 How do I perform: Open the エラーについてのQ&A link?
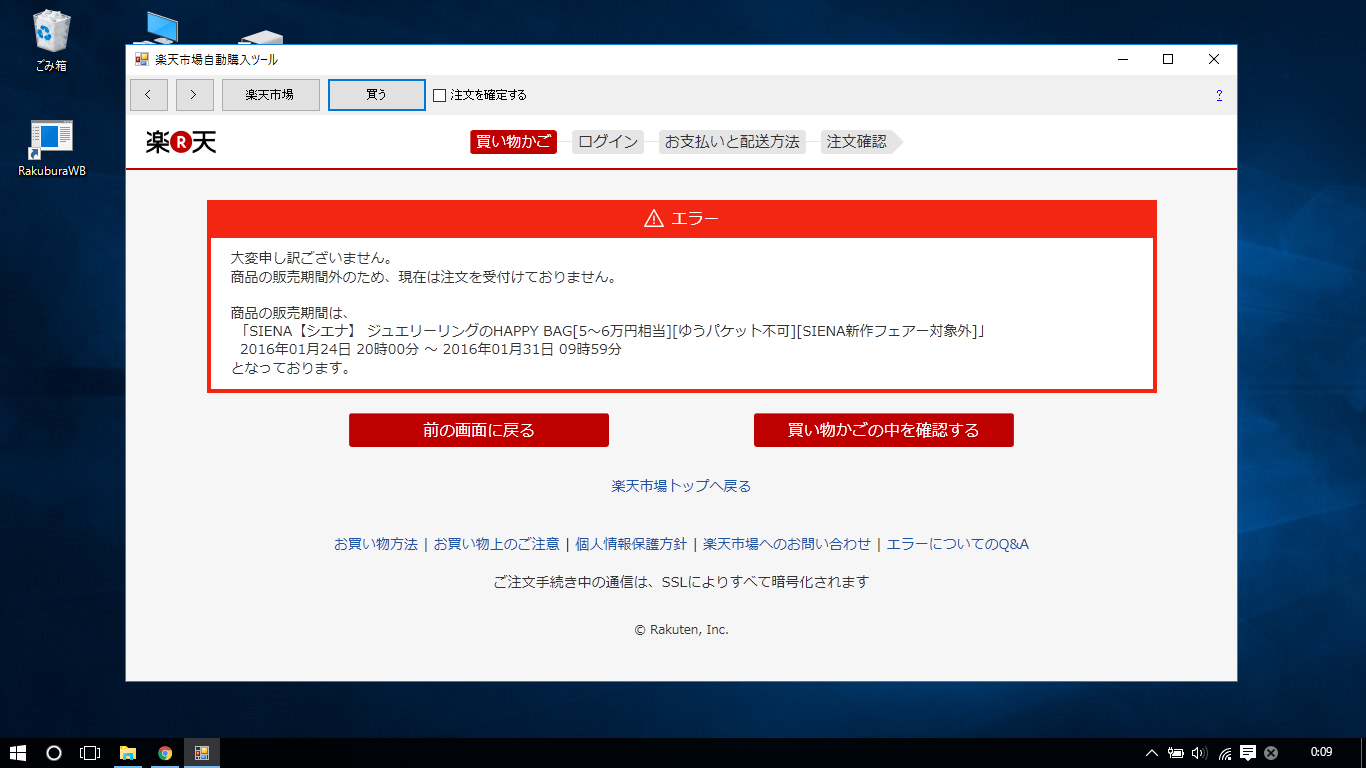(958, 544)
